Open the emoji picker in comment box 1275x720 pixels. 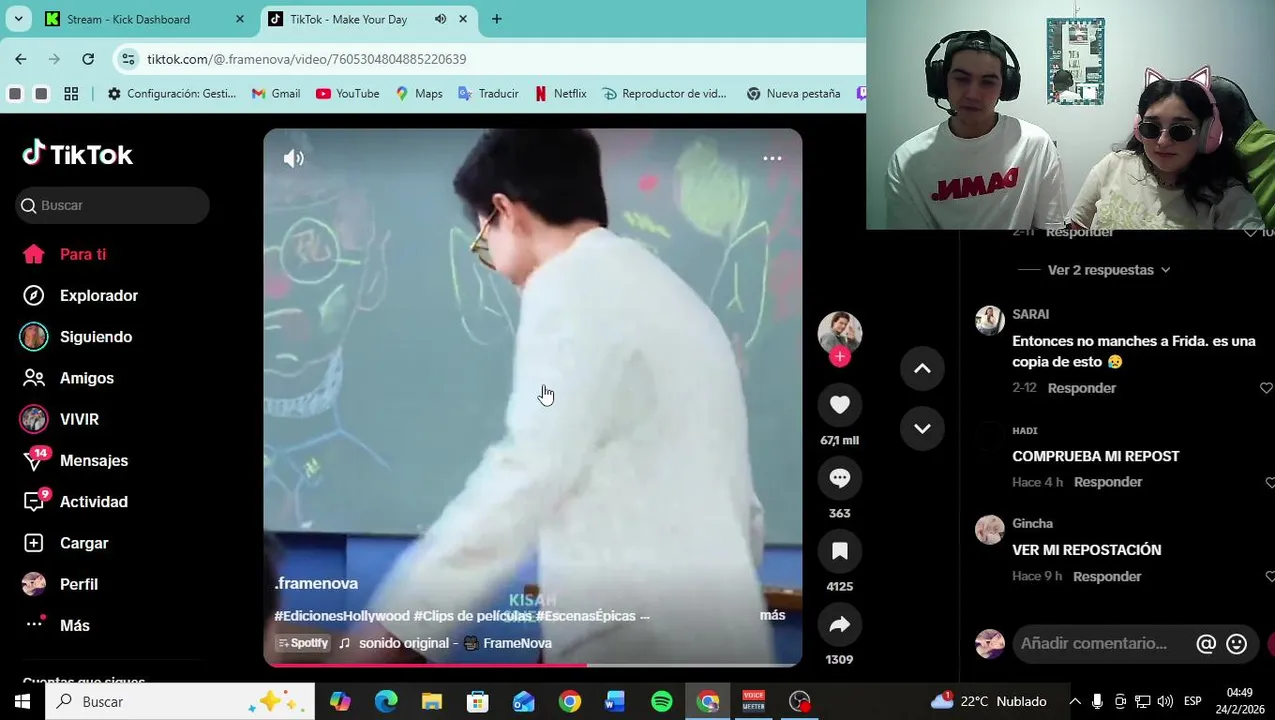tap(1237, 644)
